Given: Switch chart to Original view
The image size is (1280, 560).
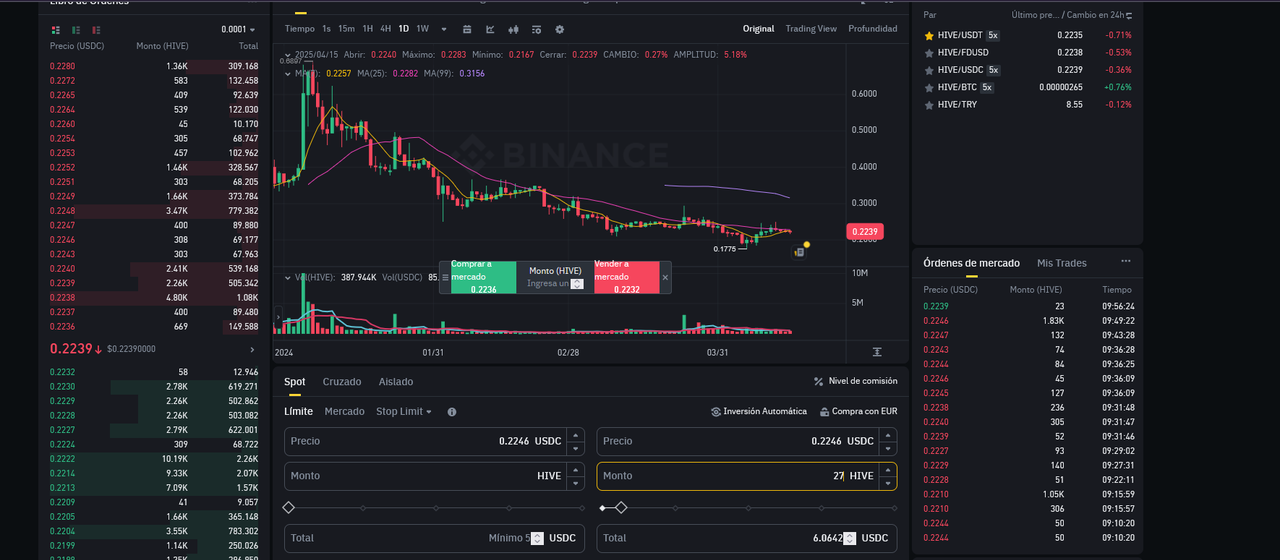Looking at the screenshot, I should click(x=758, y=29).
